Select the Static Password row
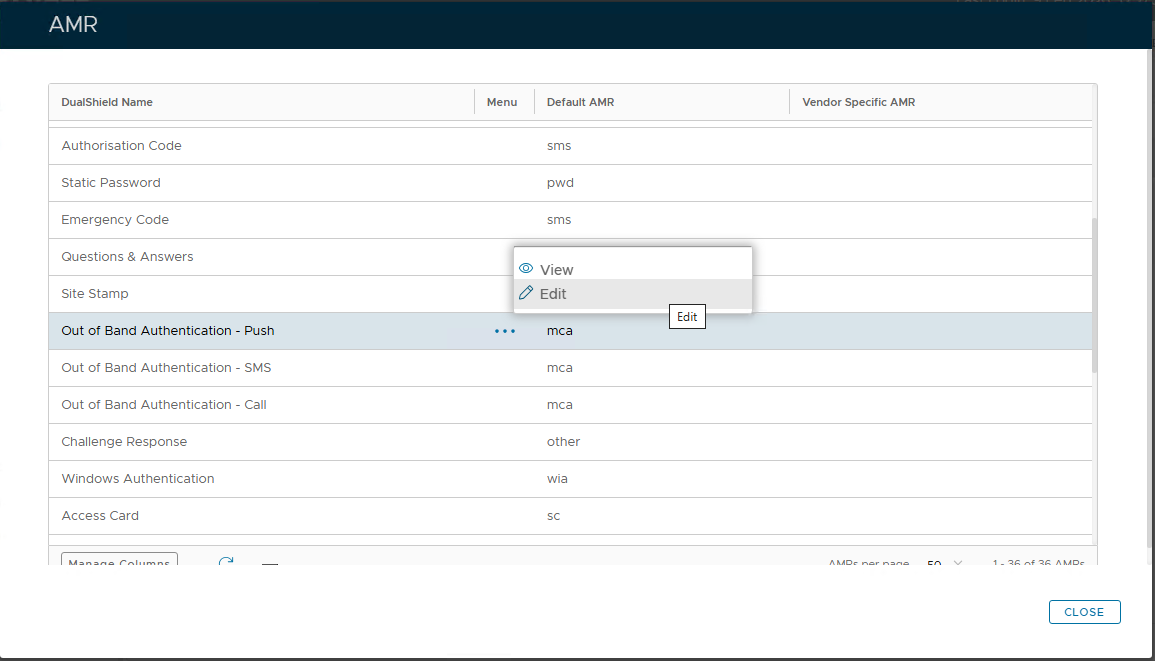 point(111,183)
